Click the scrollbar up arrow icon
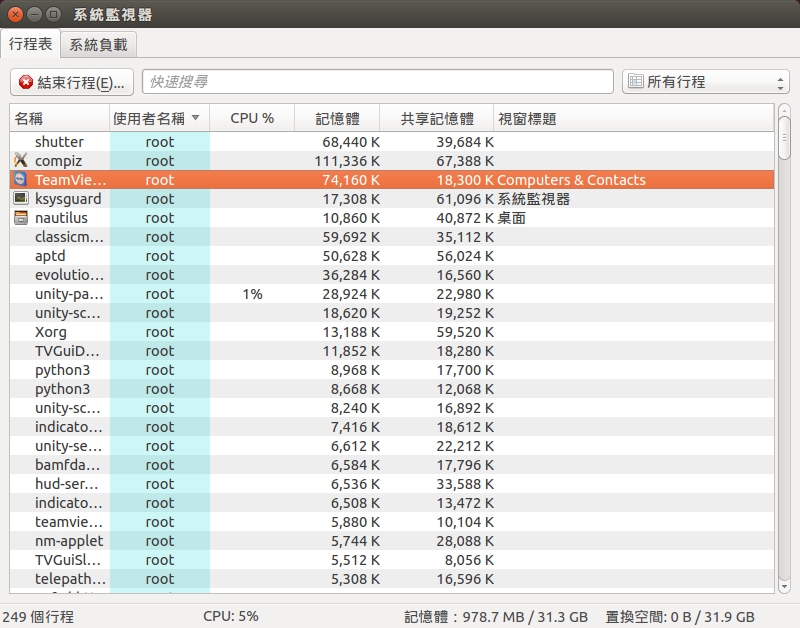 pos(783,110)
